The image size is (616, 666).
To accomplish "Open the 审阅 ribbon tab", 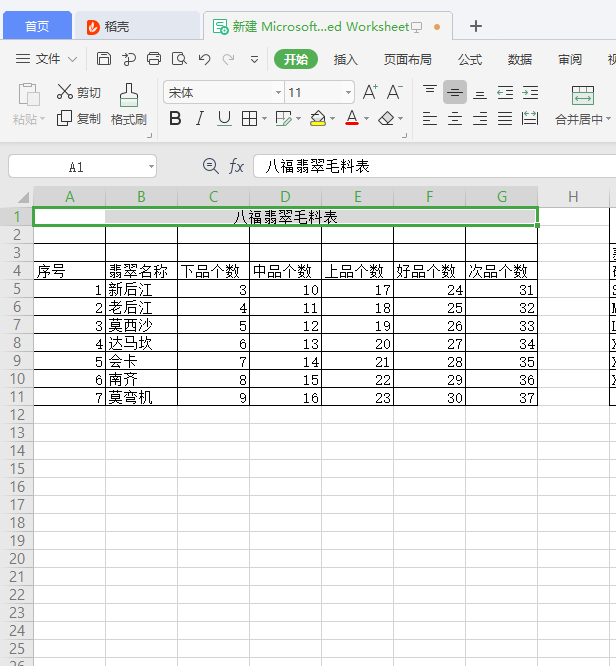I will pyautogui.click(x=570, y=59).
